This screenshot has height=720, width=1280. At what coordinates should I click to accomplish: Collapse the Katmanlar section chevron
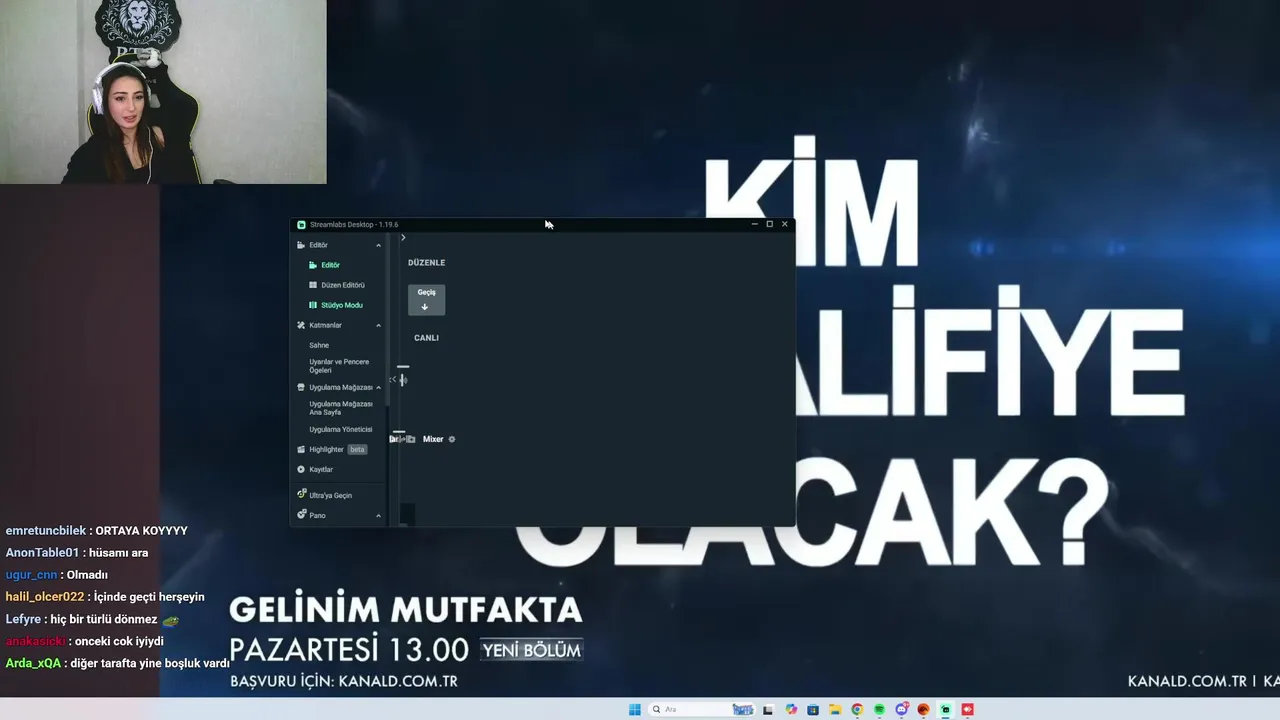378,325
